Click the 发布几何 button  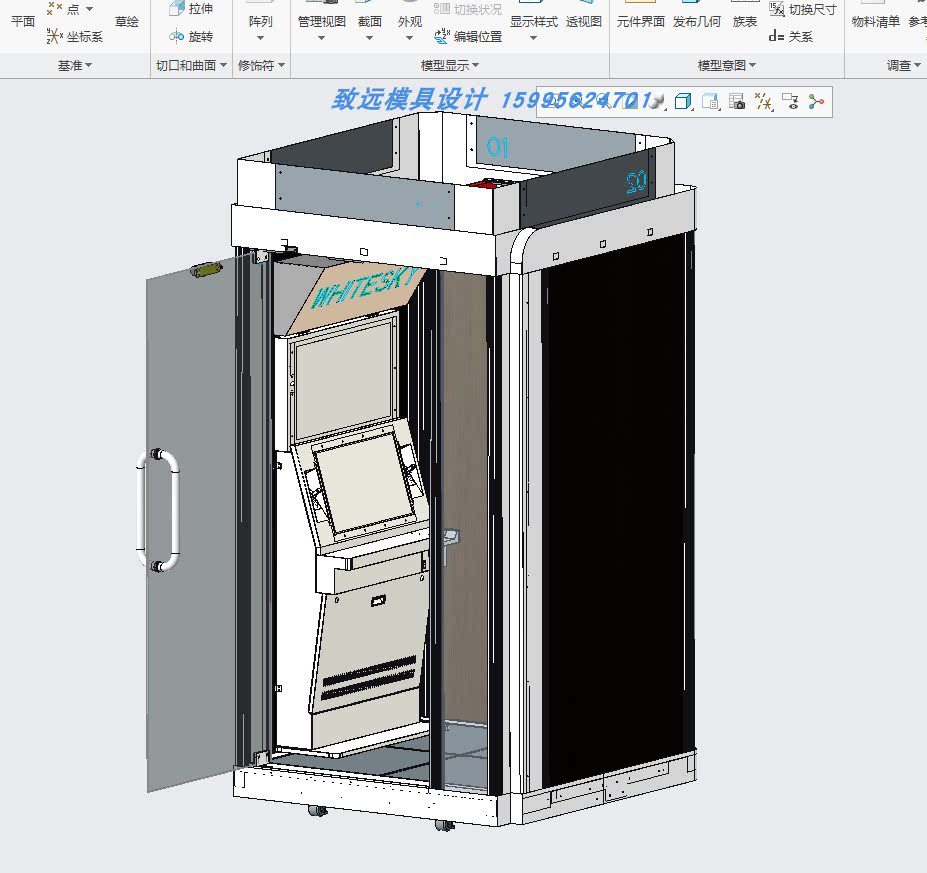coord(696,22)
